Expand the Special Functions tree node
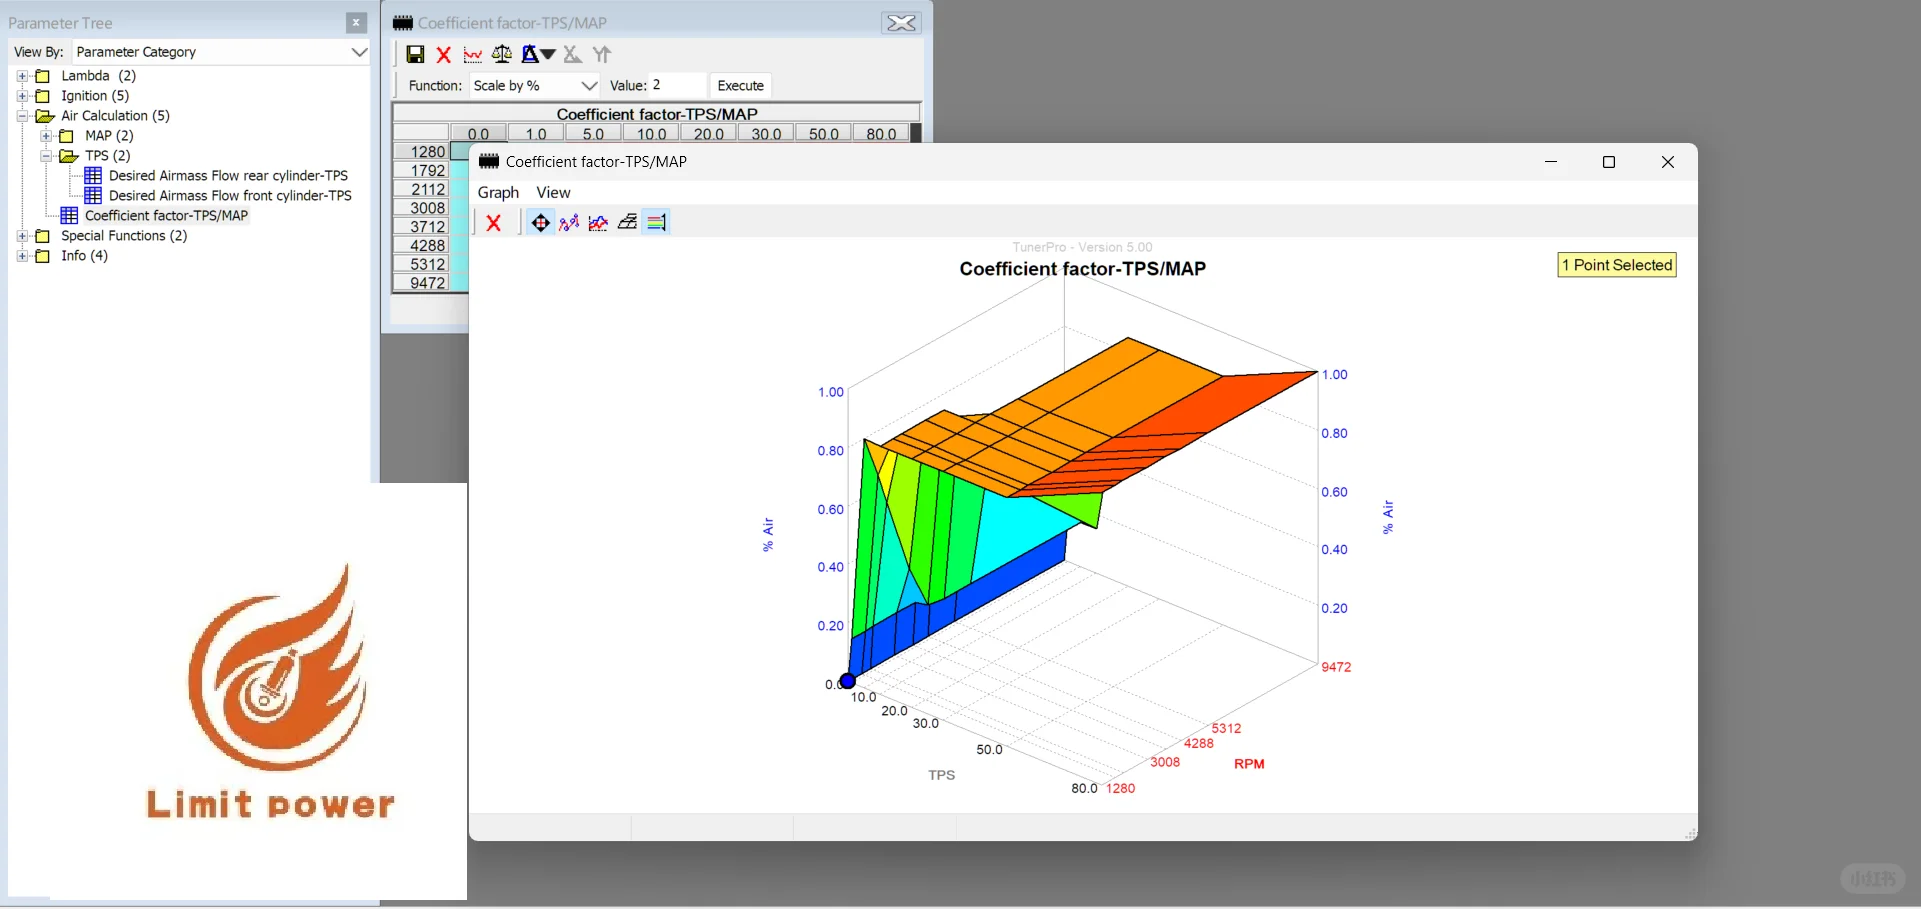The height and width of the screenshot is (909, 1921). (22, 236)
